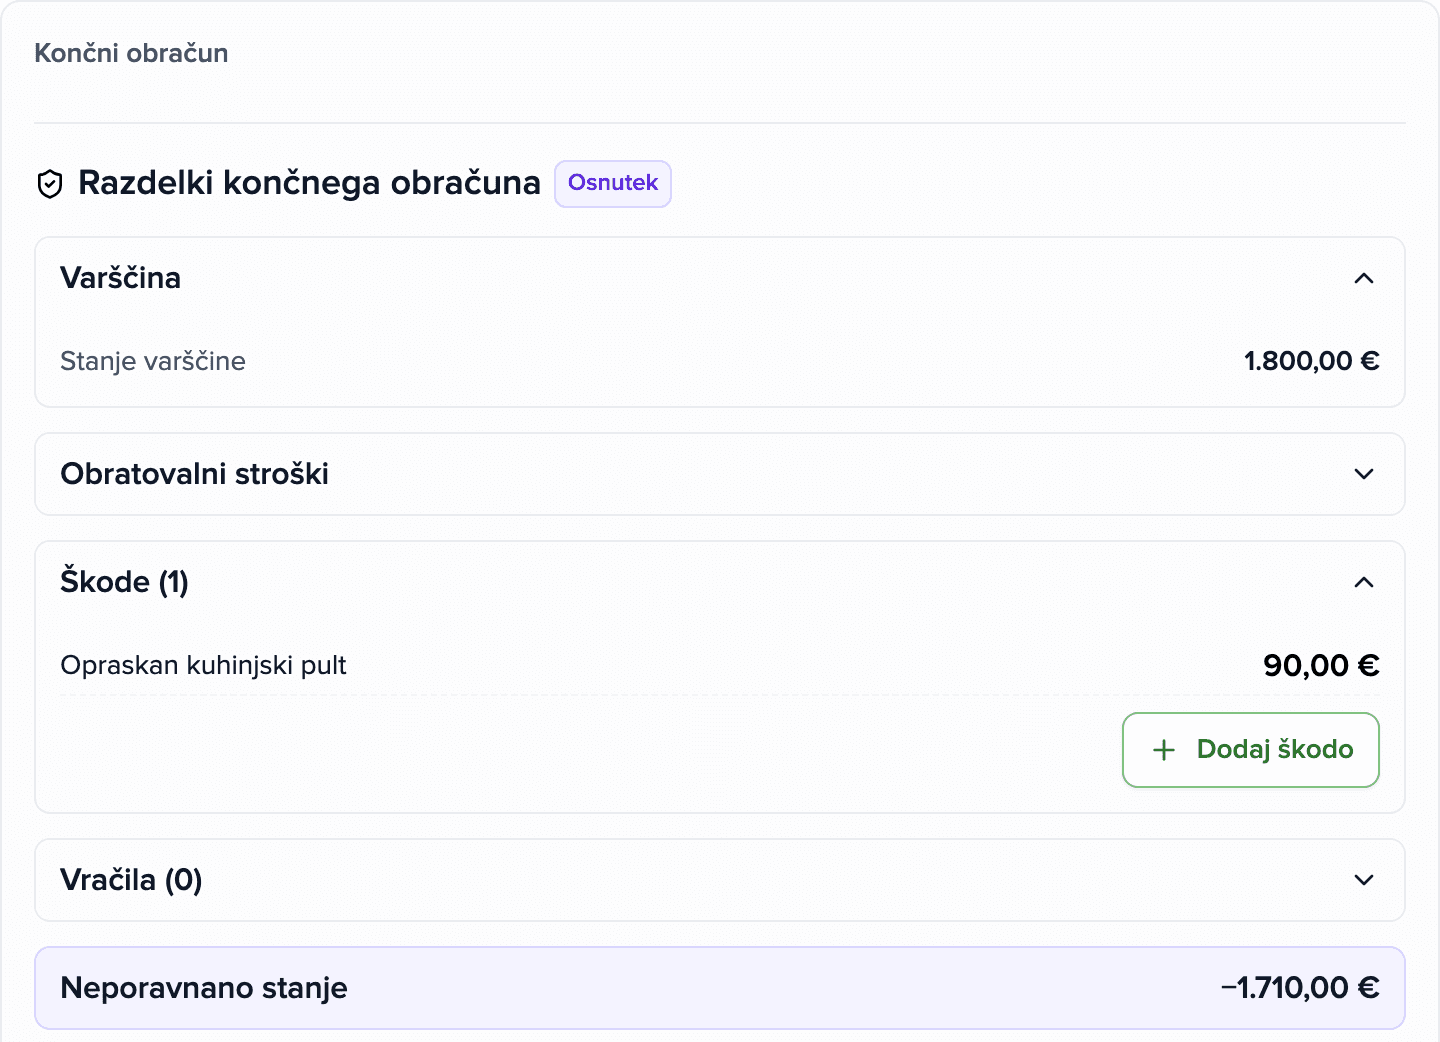The image size is (1440, 1042).
Task: Click the Neporavnano stanje label
Action: click(x=204, y=988)
